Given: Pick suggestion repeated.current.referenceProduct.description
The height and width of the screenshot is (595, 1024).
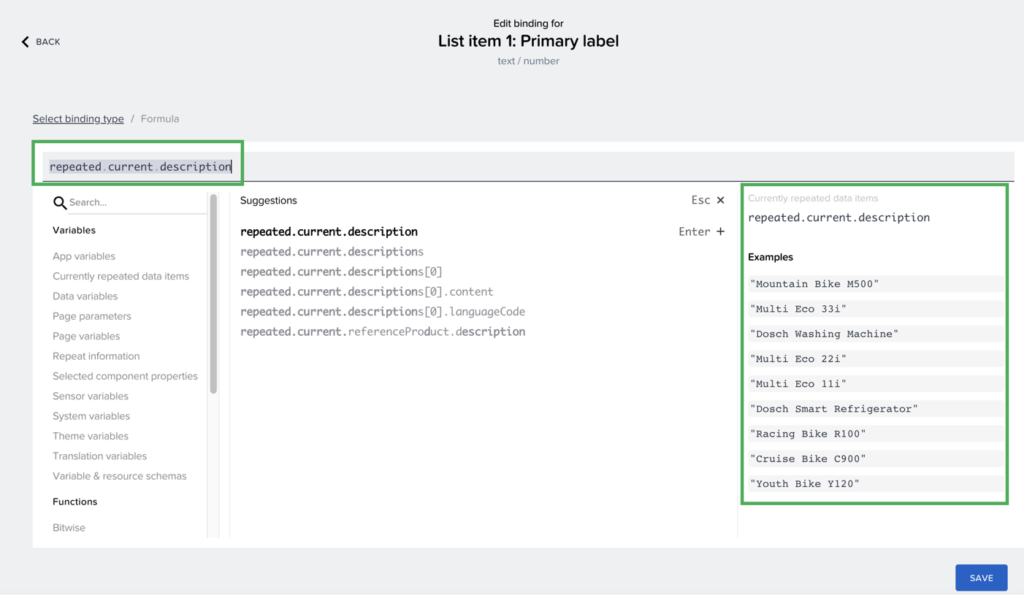Looking at the screenshot, I should (382, 332).
